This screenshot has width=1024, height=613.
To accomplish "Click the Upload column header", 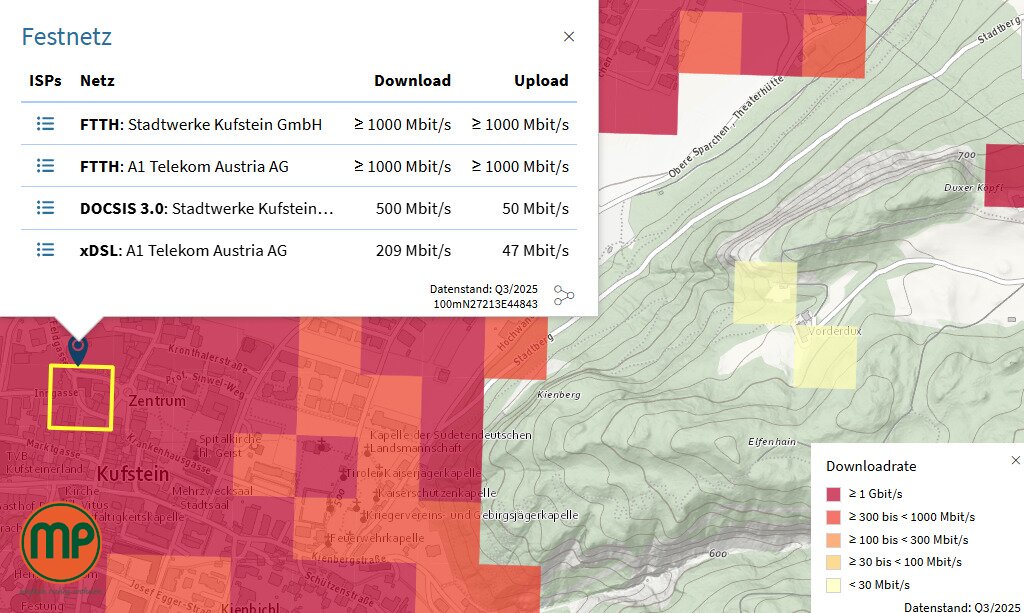I will click(541, 81).
